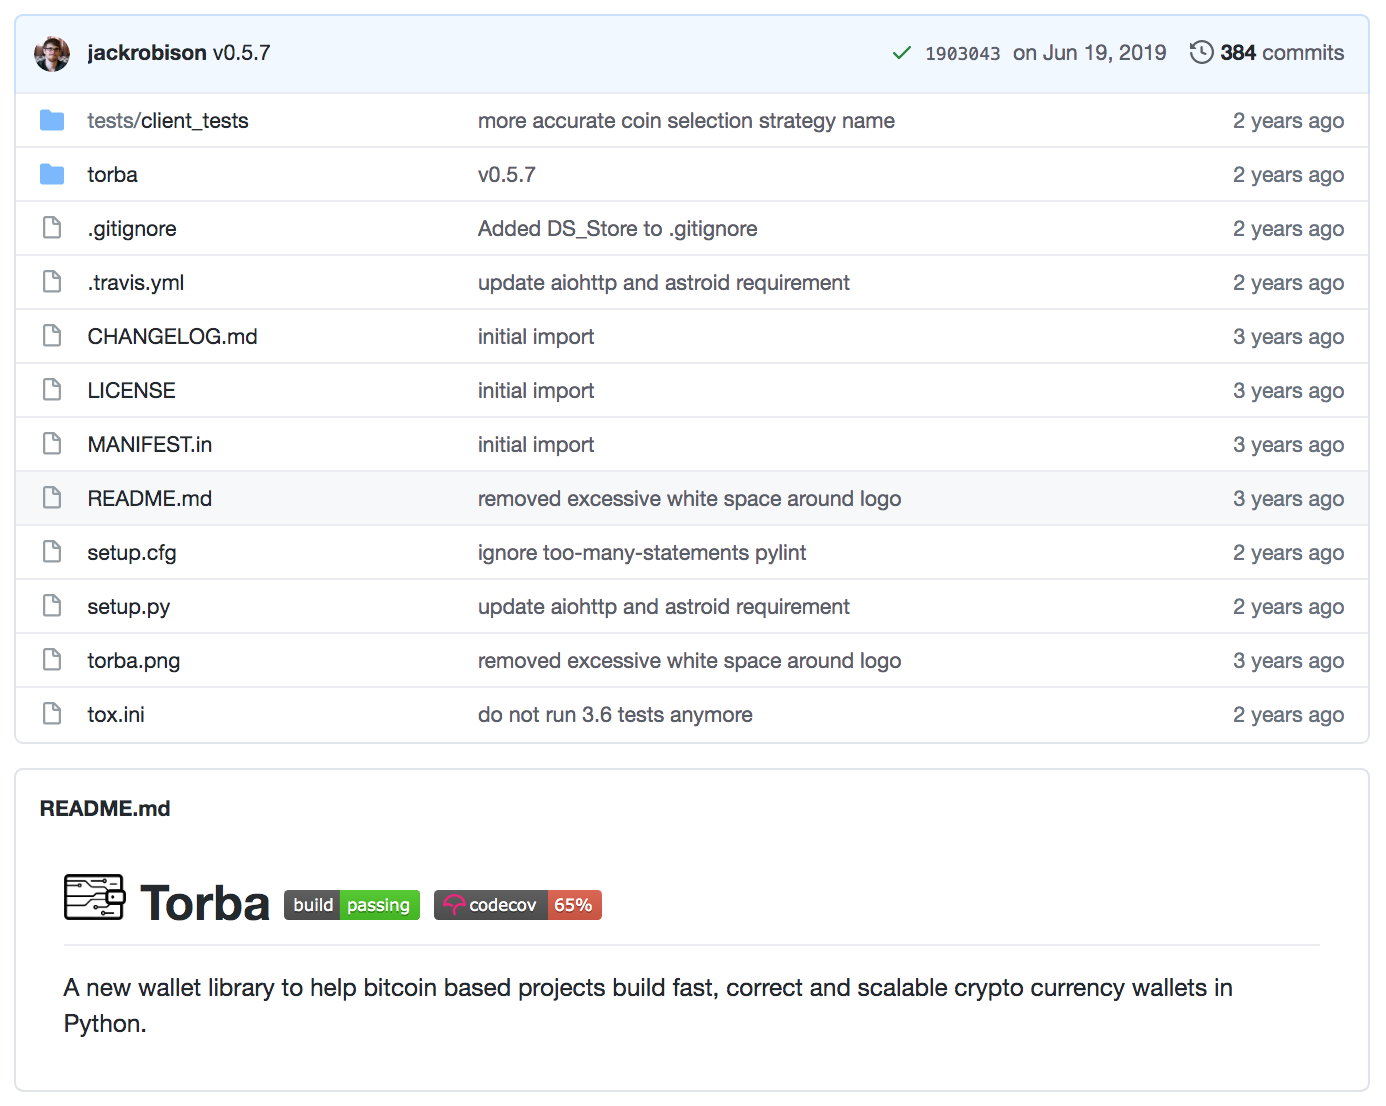Open 'update aiohttp' commit on .travis.yml row
The height and width of the screenshot is (1106, 1386).
point(664,283)
